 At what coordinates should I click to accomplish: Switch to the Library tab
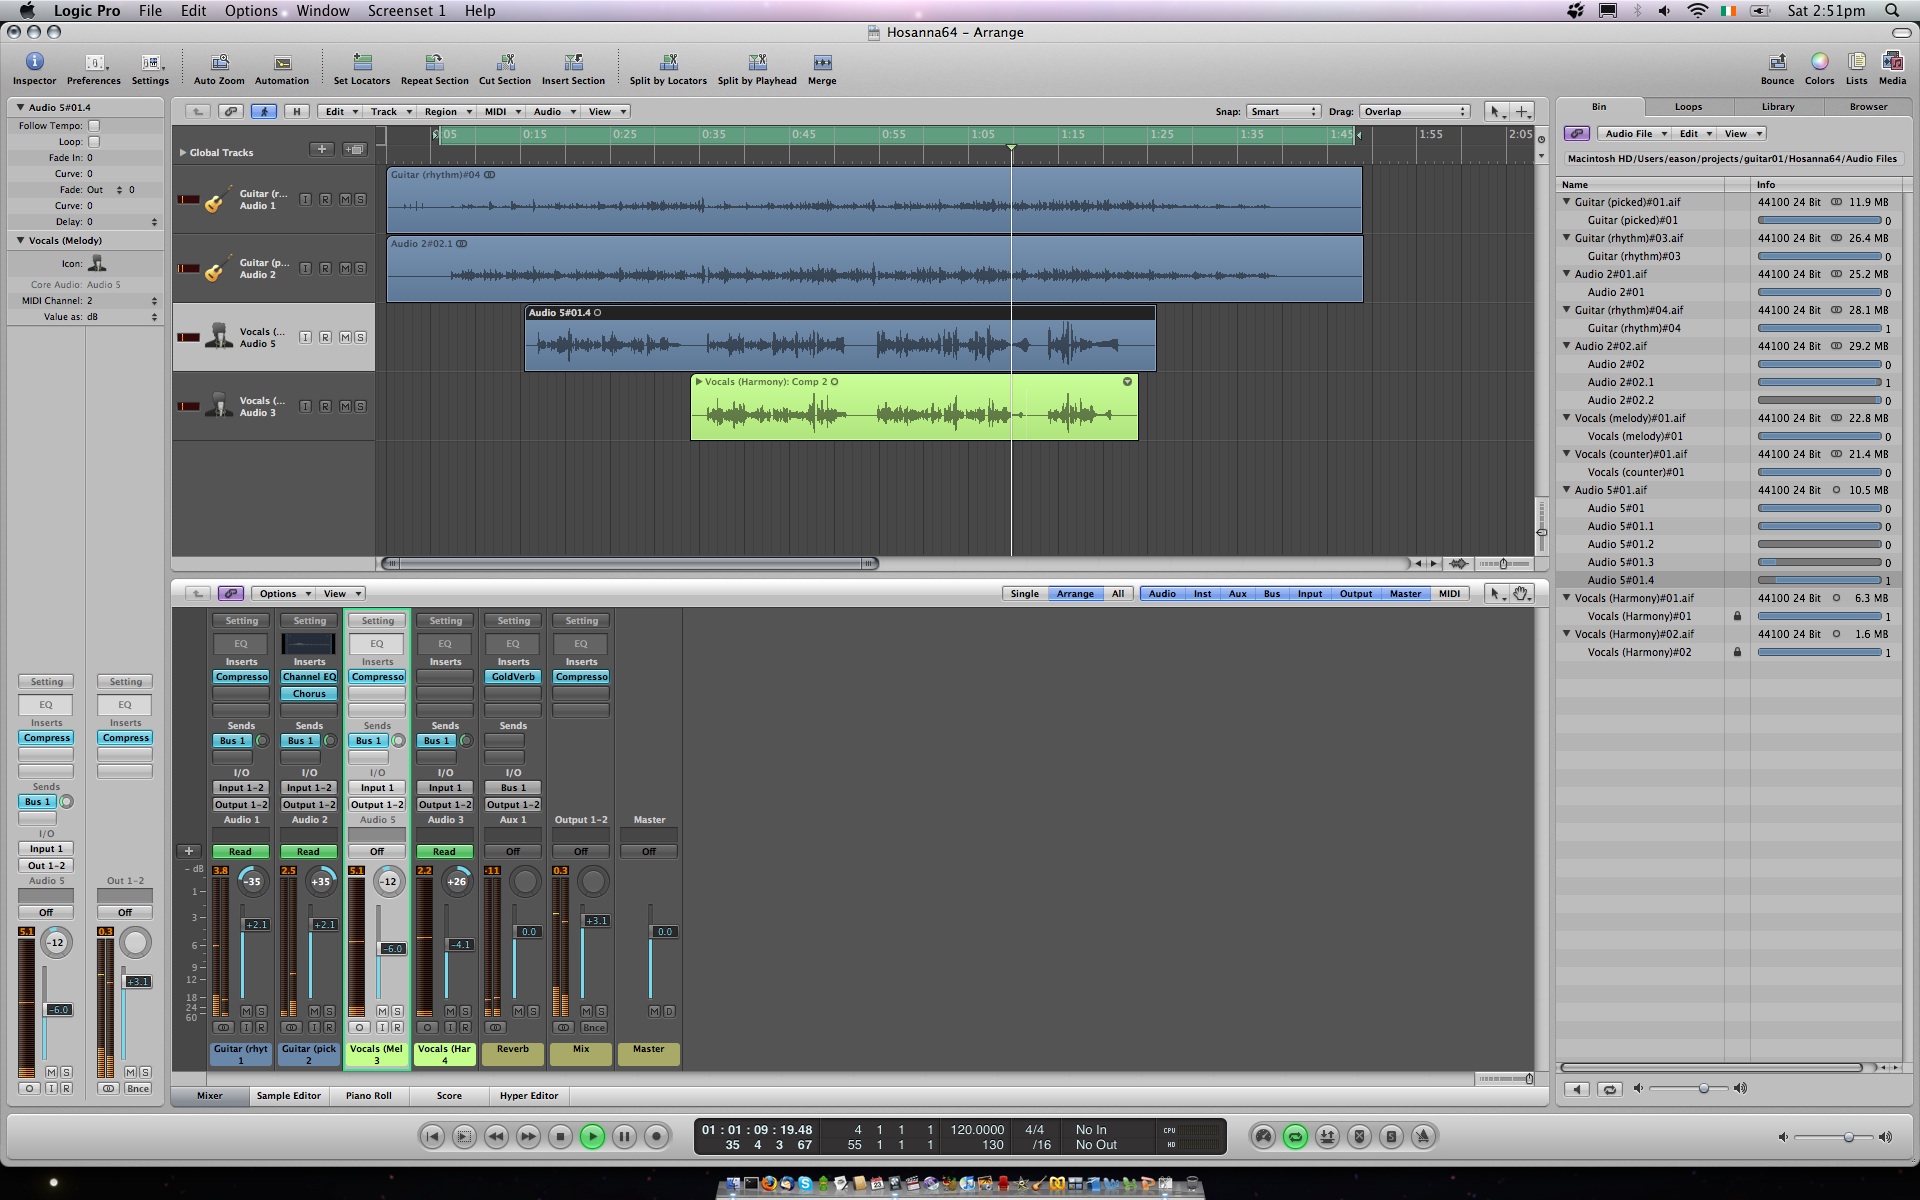[1777, 106]
